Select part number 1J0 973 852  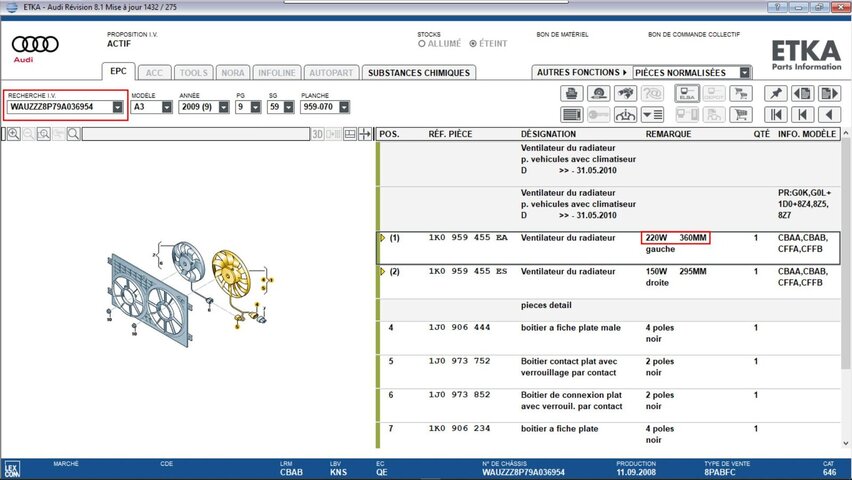point(459,395)
